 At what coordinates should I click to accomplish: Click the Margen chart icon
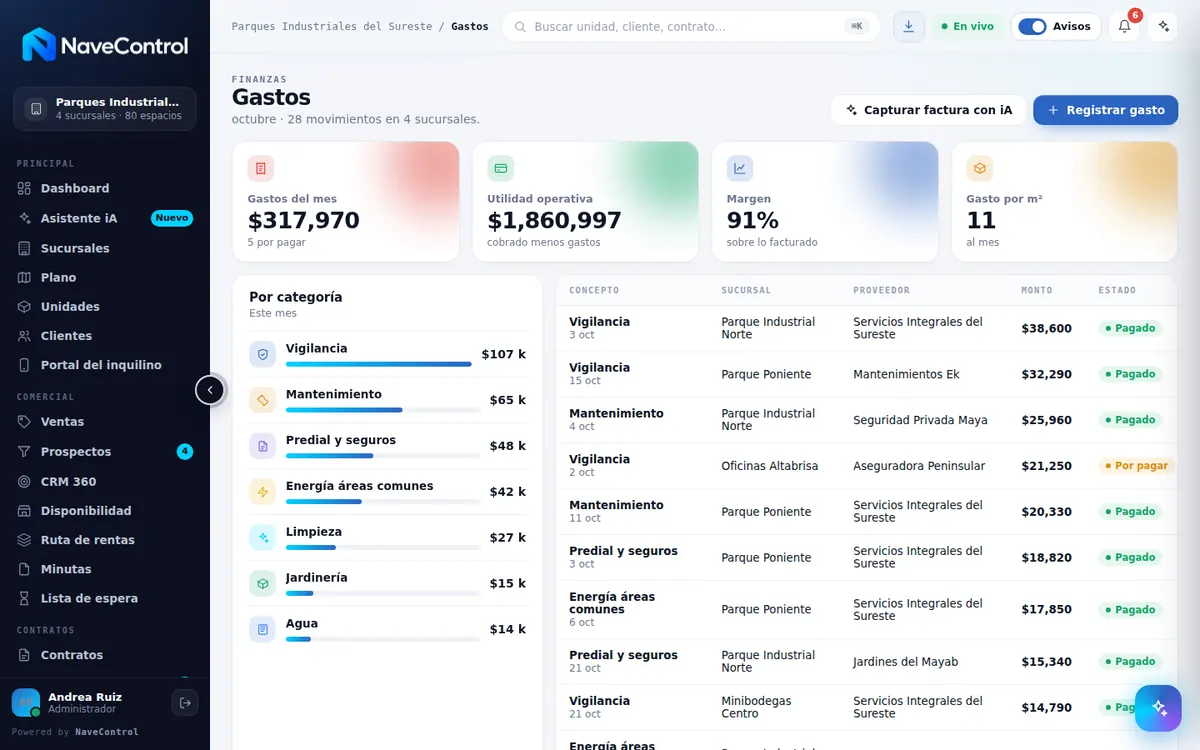(740, 168)
